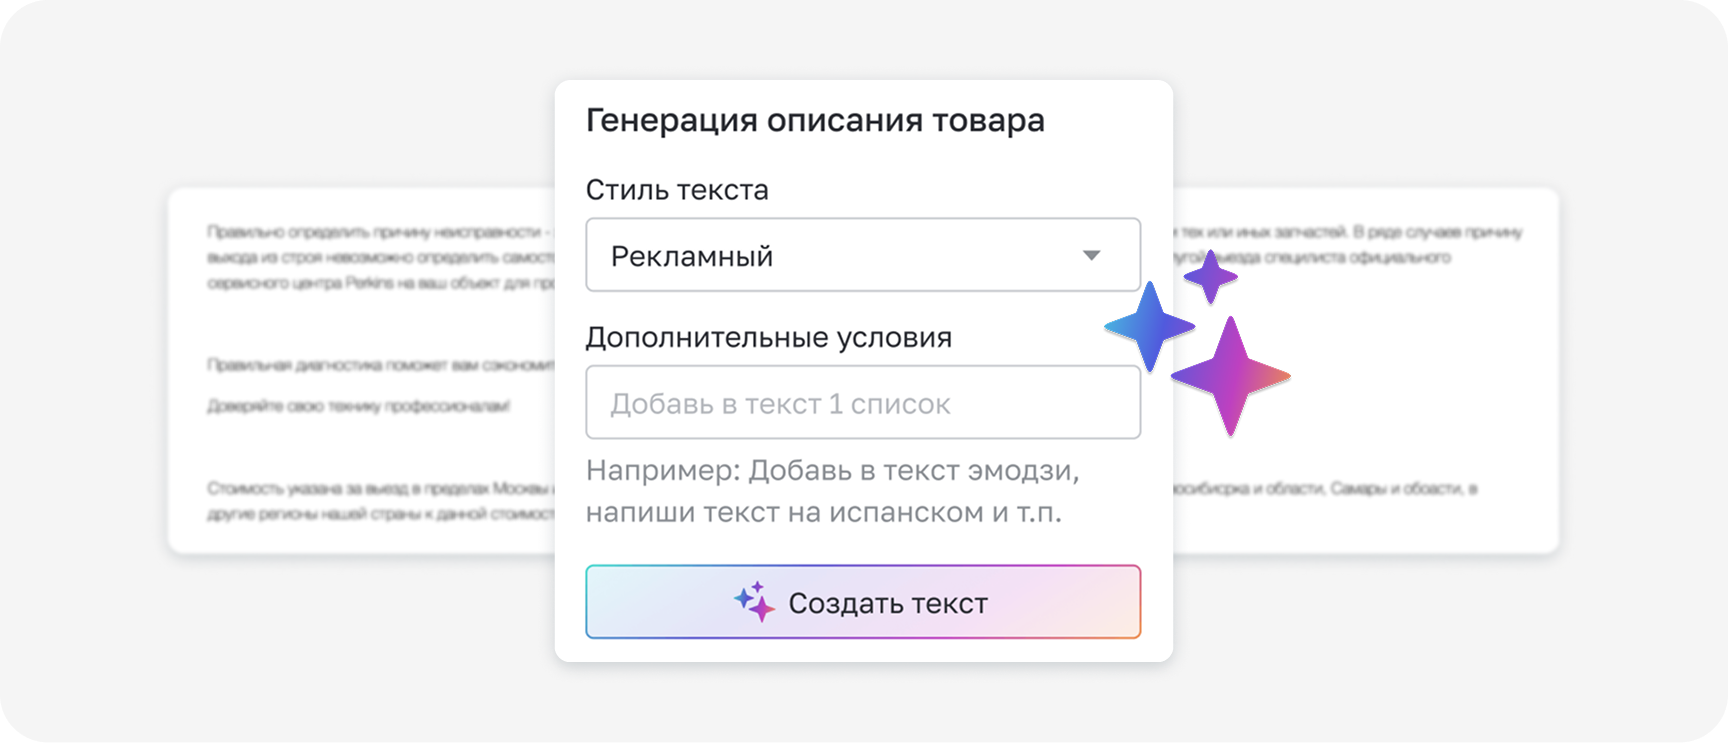
Task: Click the dropdown arrow in Рекламный field
Action: click(x=1092, y=256)
